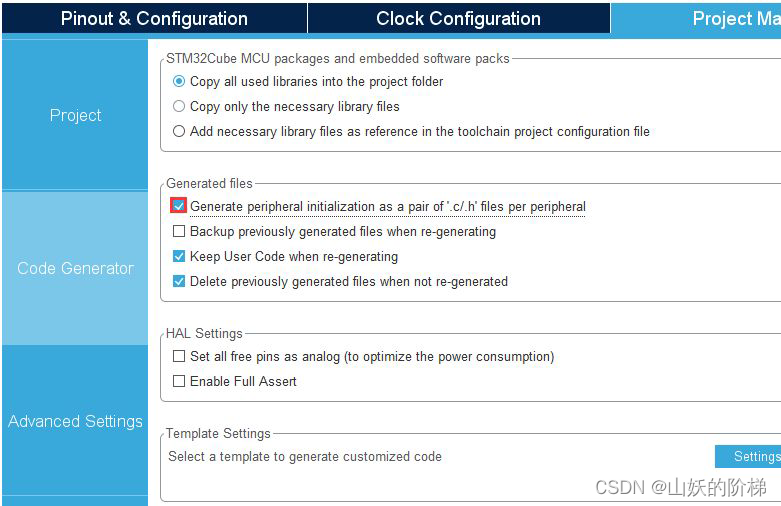Screen dimensions: 781x506
Task: Click the Keep User Code when re-generating label
Action: click(294, 256)
